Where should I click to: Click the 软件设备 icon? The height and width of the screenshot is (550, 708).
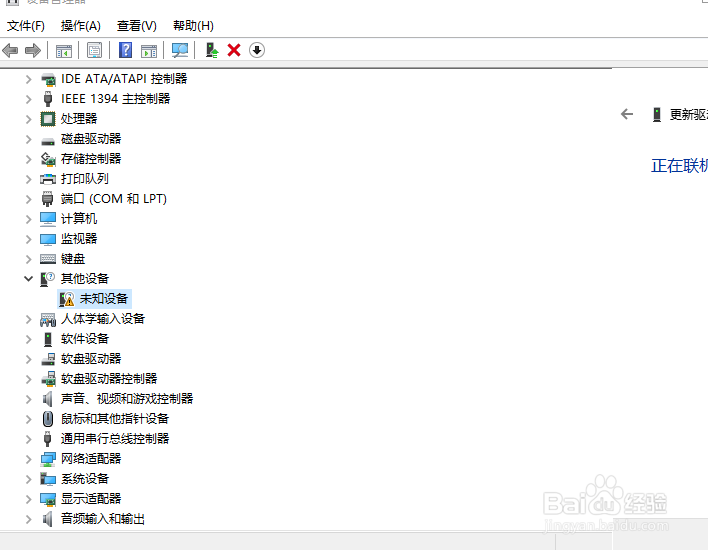coord(48,339)
